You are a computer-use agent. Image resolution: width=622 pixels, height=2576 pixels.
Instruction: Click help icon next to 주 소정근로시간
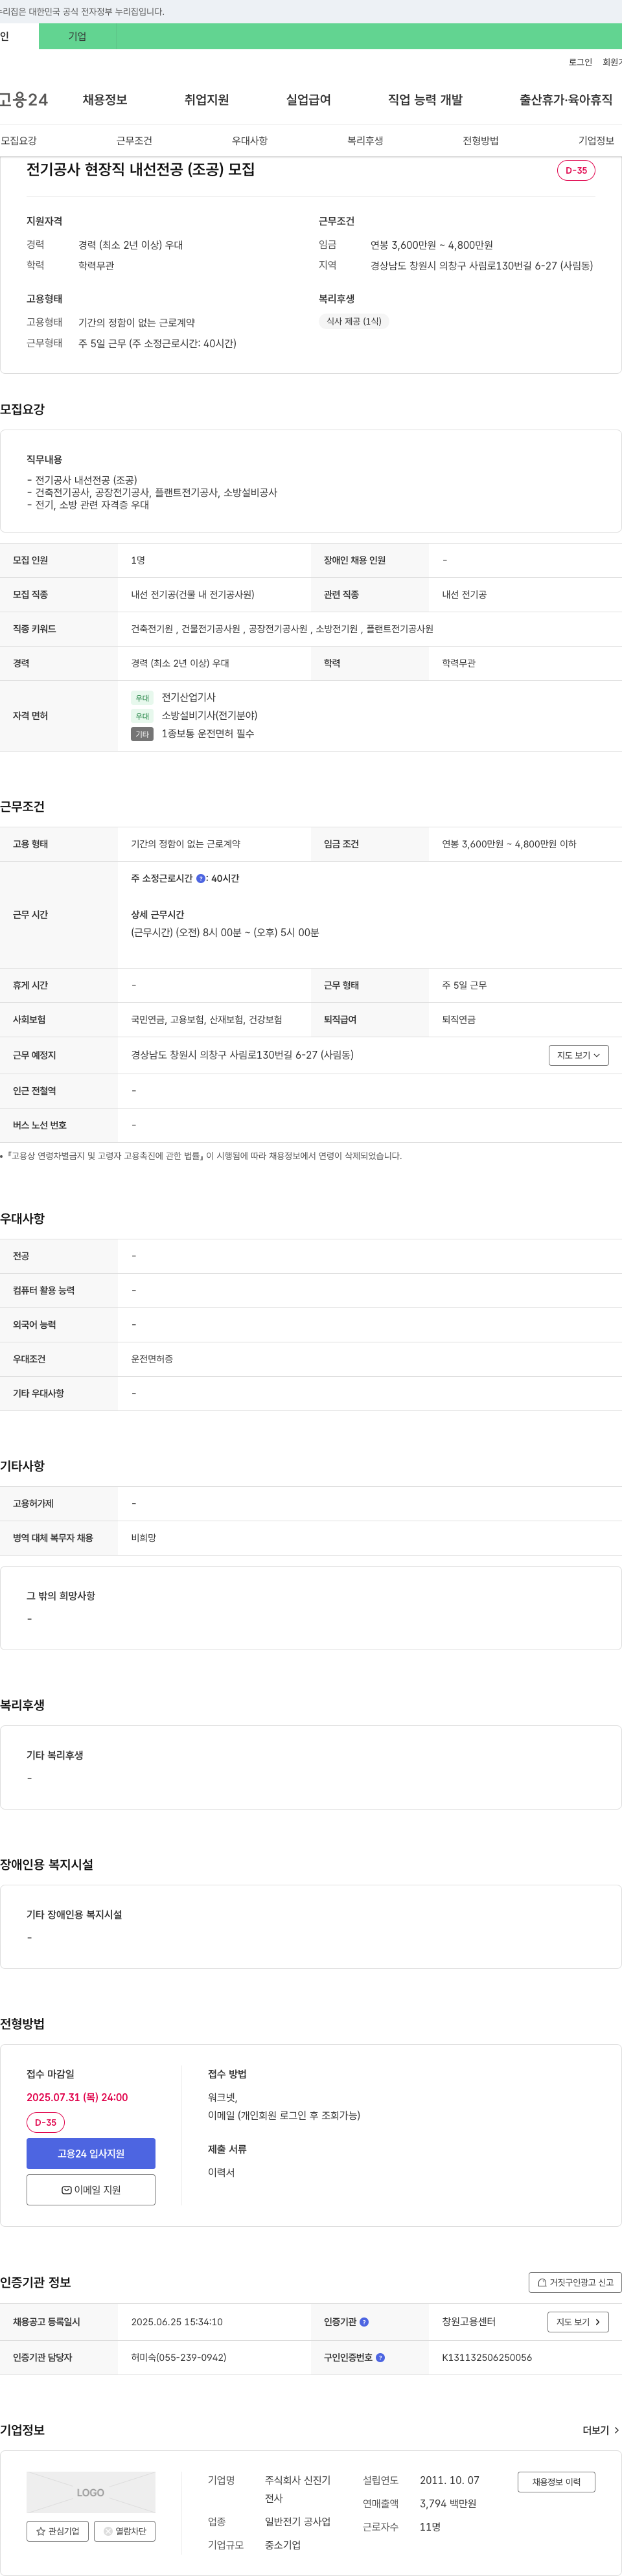[201, 879]
